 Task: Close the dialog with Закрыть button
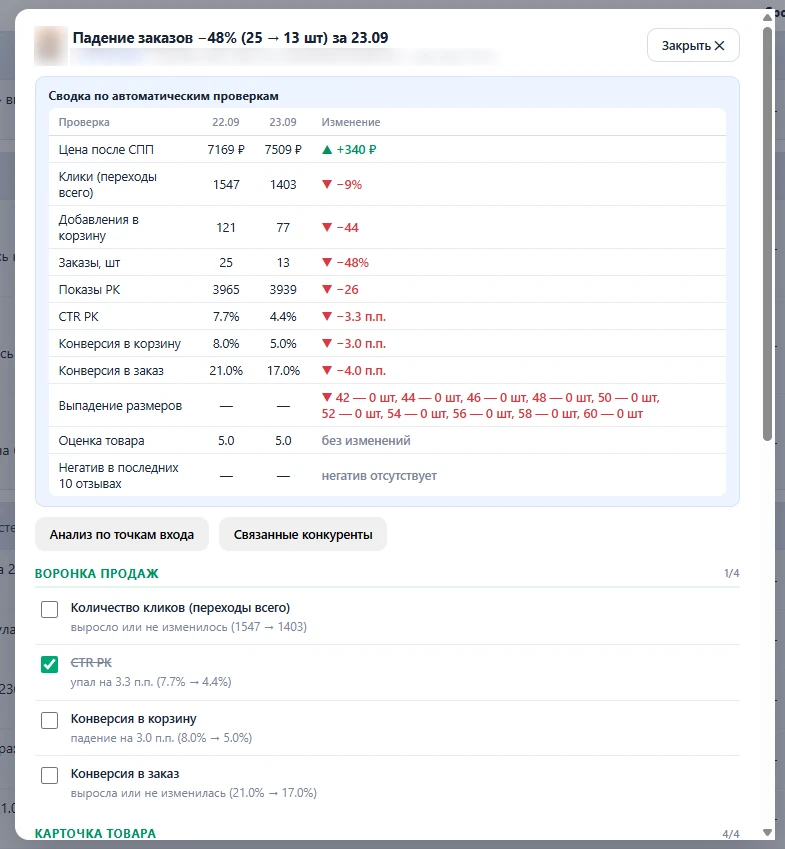coord(693,45)
